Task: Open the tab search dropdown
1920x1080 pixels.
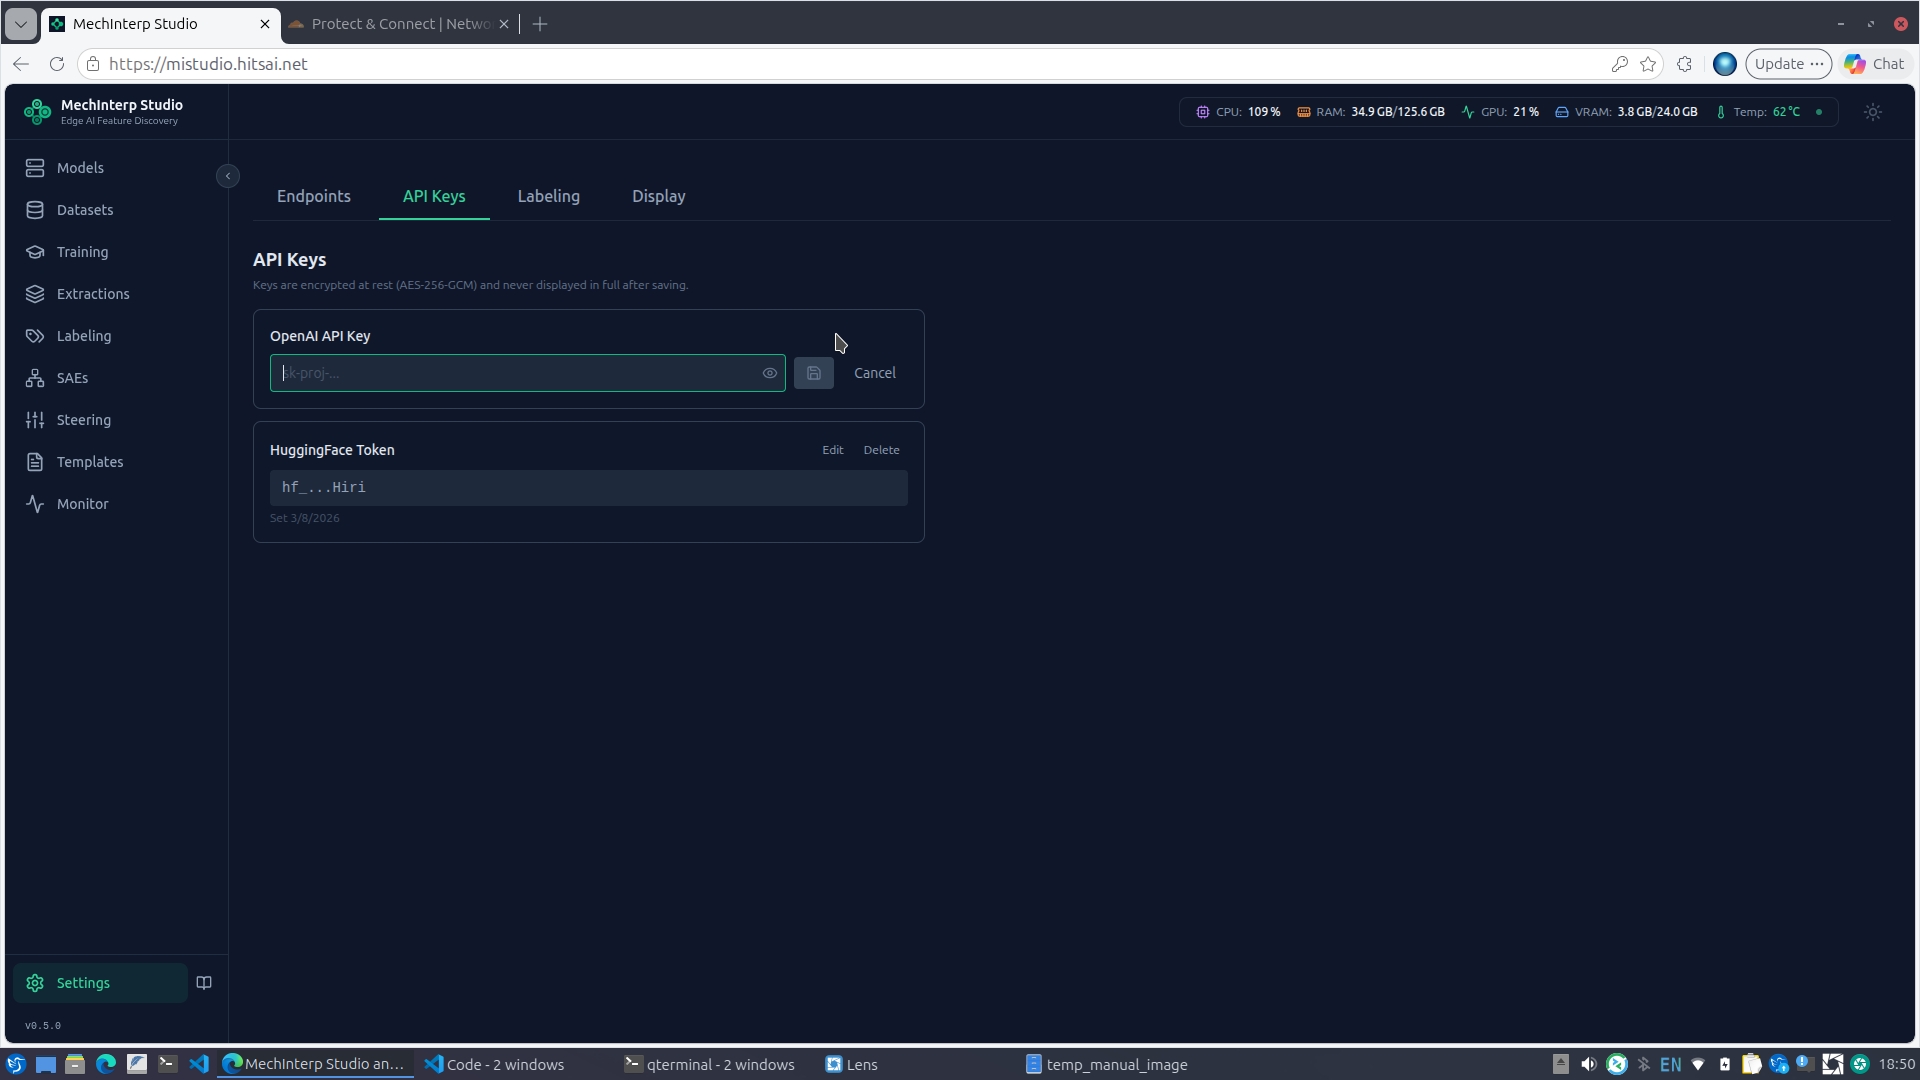Action: [x=21, y=24]
